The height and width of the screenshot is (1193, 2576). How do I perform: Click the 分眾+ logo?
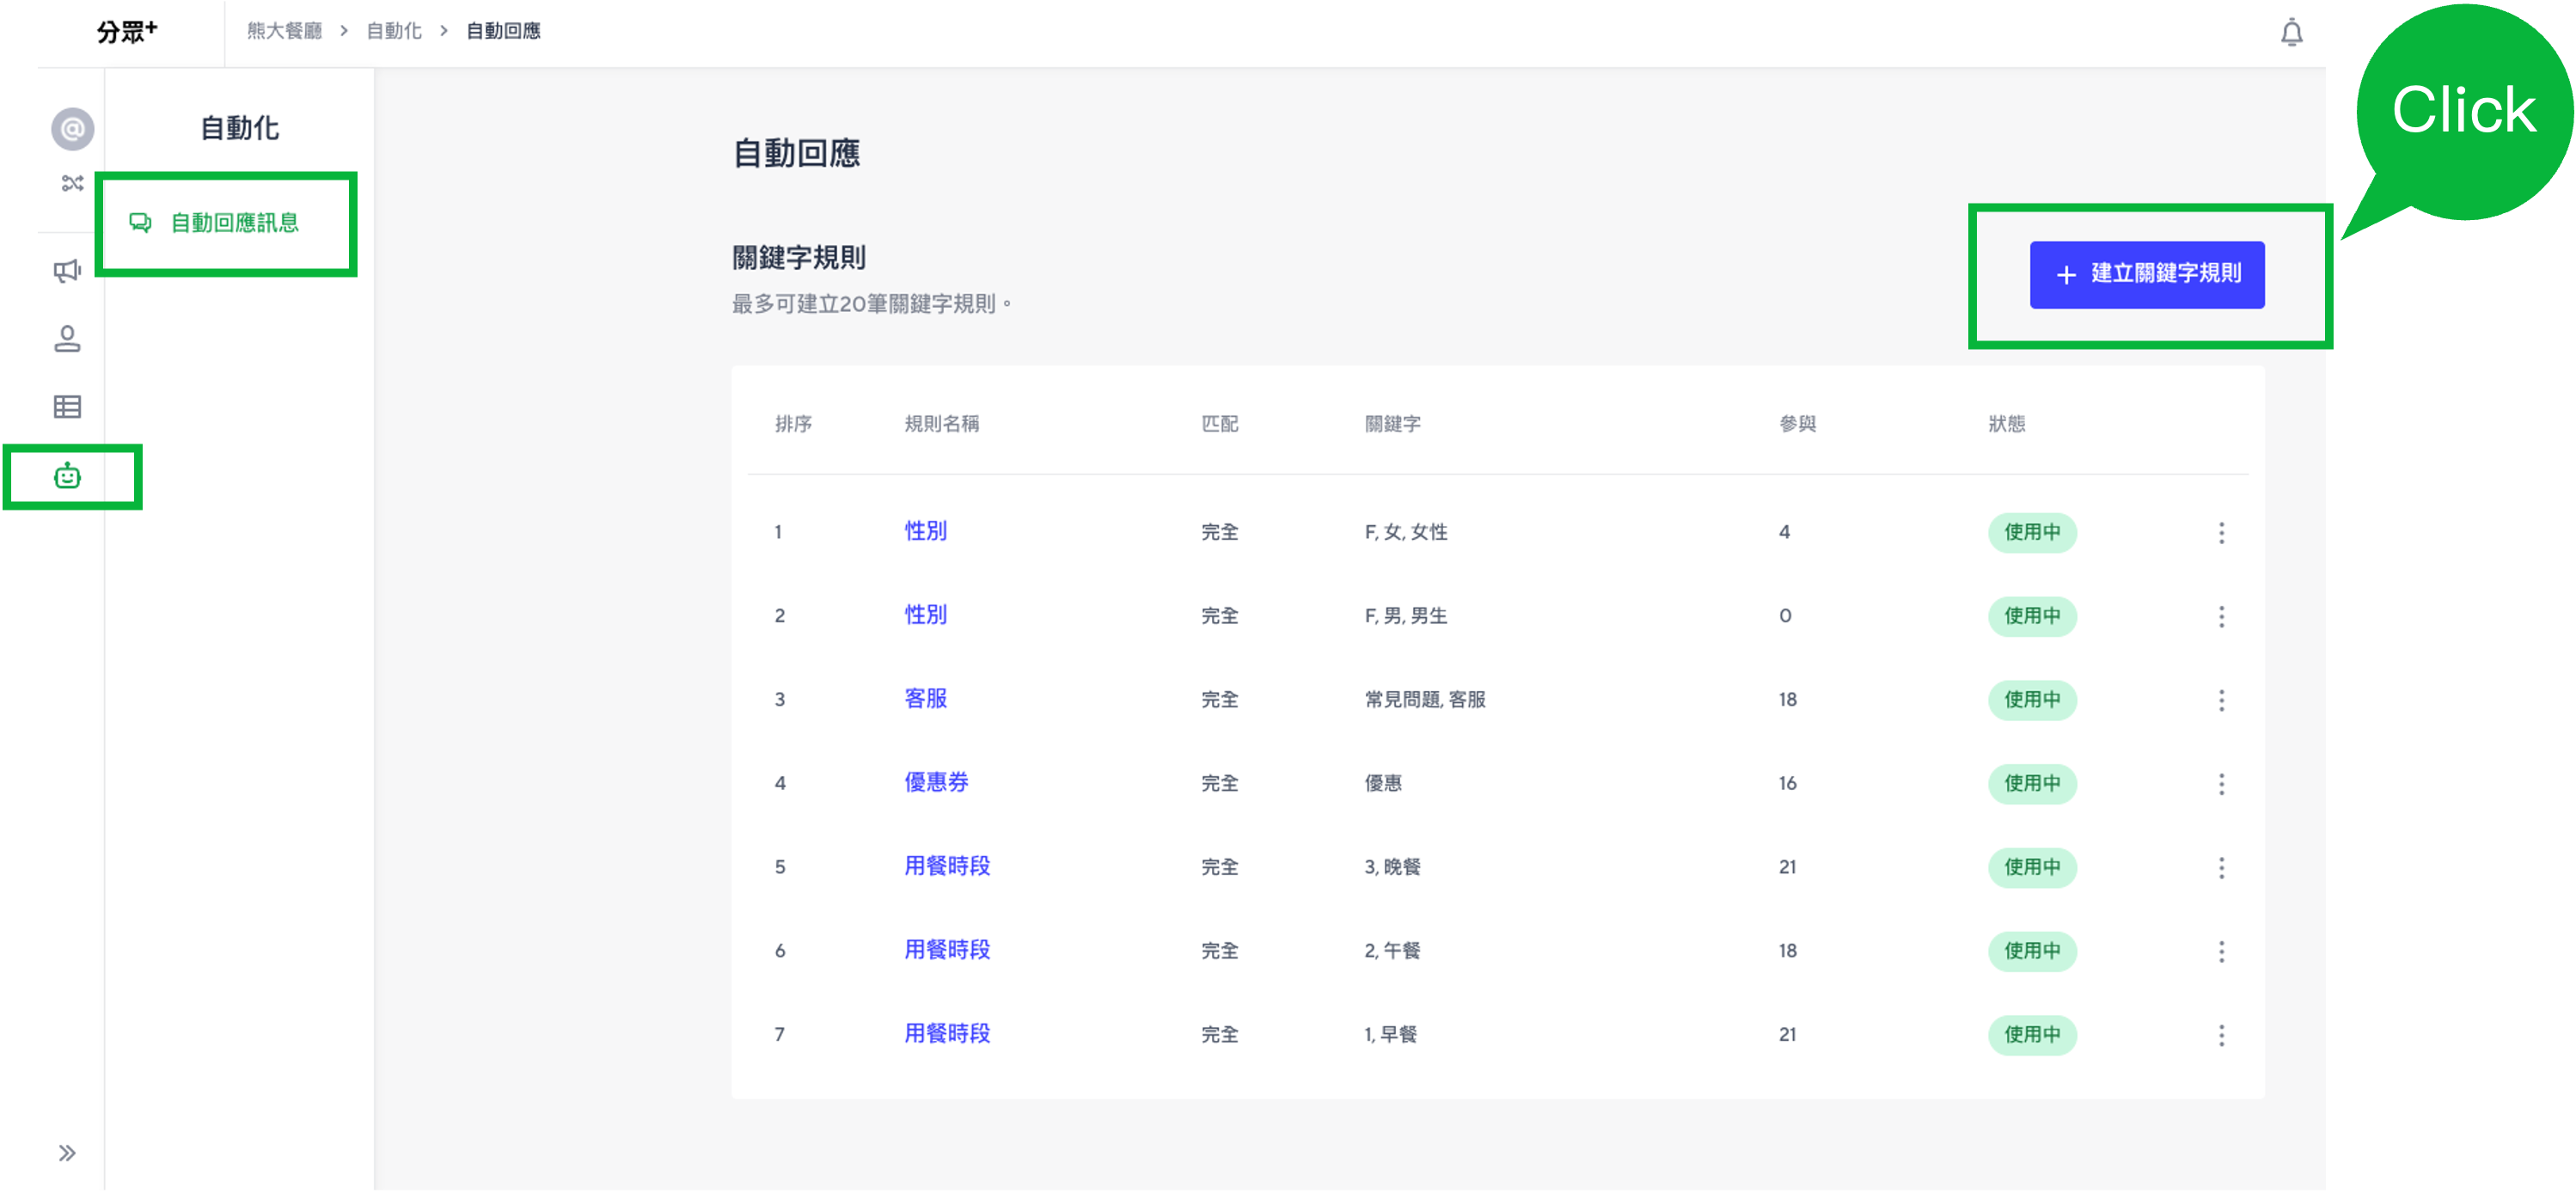tap(127, 32)
